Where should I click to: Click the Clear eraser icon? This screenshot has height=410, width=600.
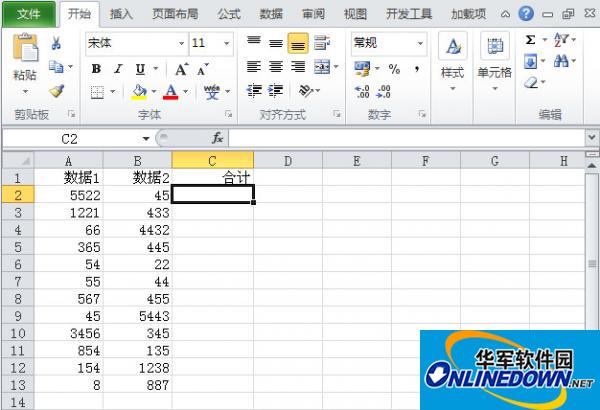pyautogui.click(x=531, y=82)
